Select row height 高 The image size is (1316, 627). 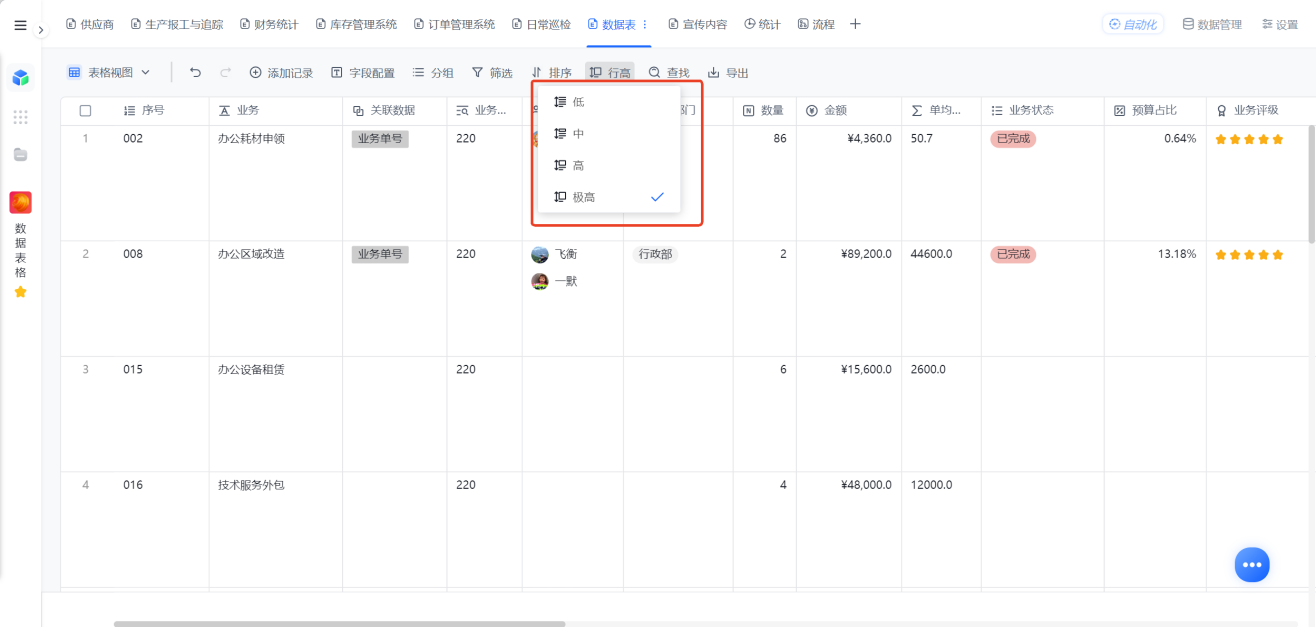609,166
